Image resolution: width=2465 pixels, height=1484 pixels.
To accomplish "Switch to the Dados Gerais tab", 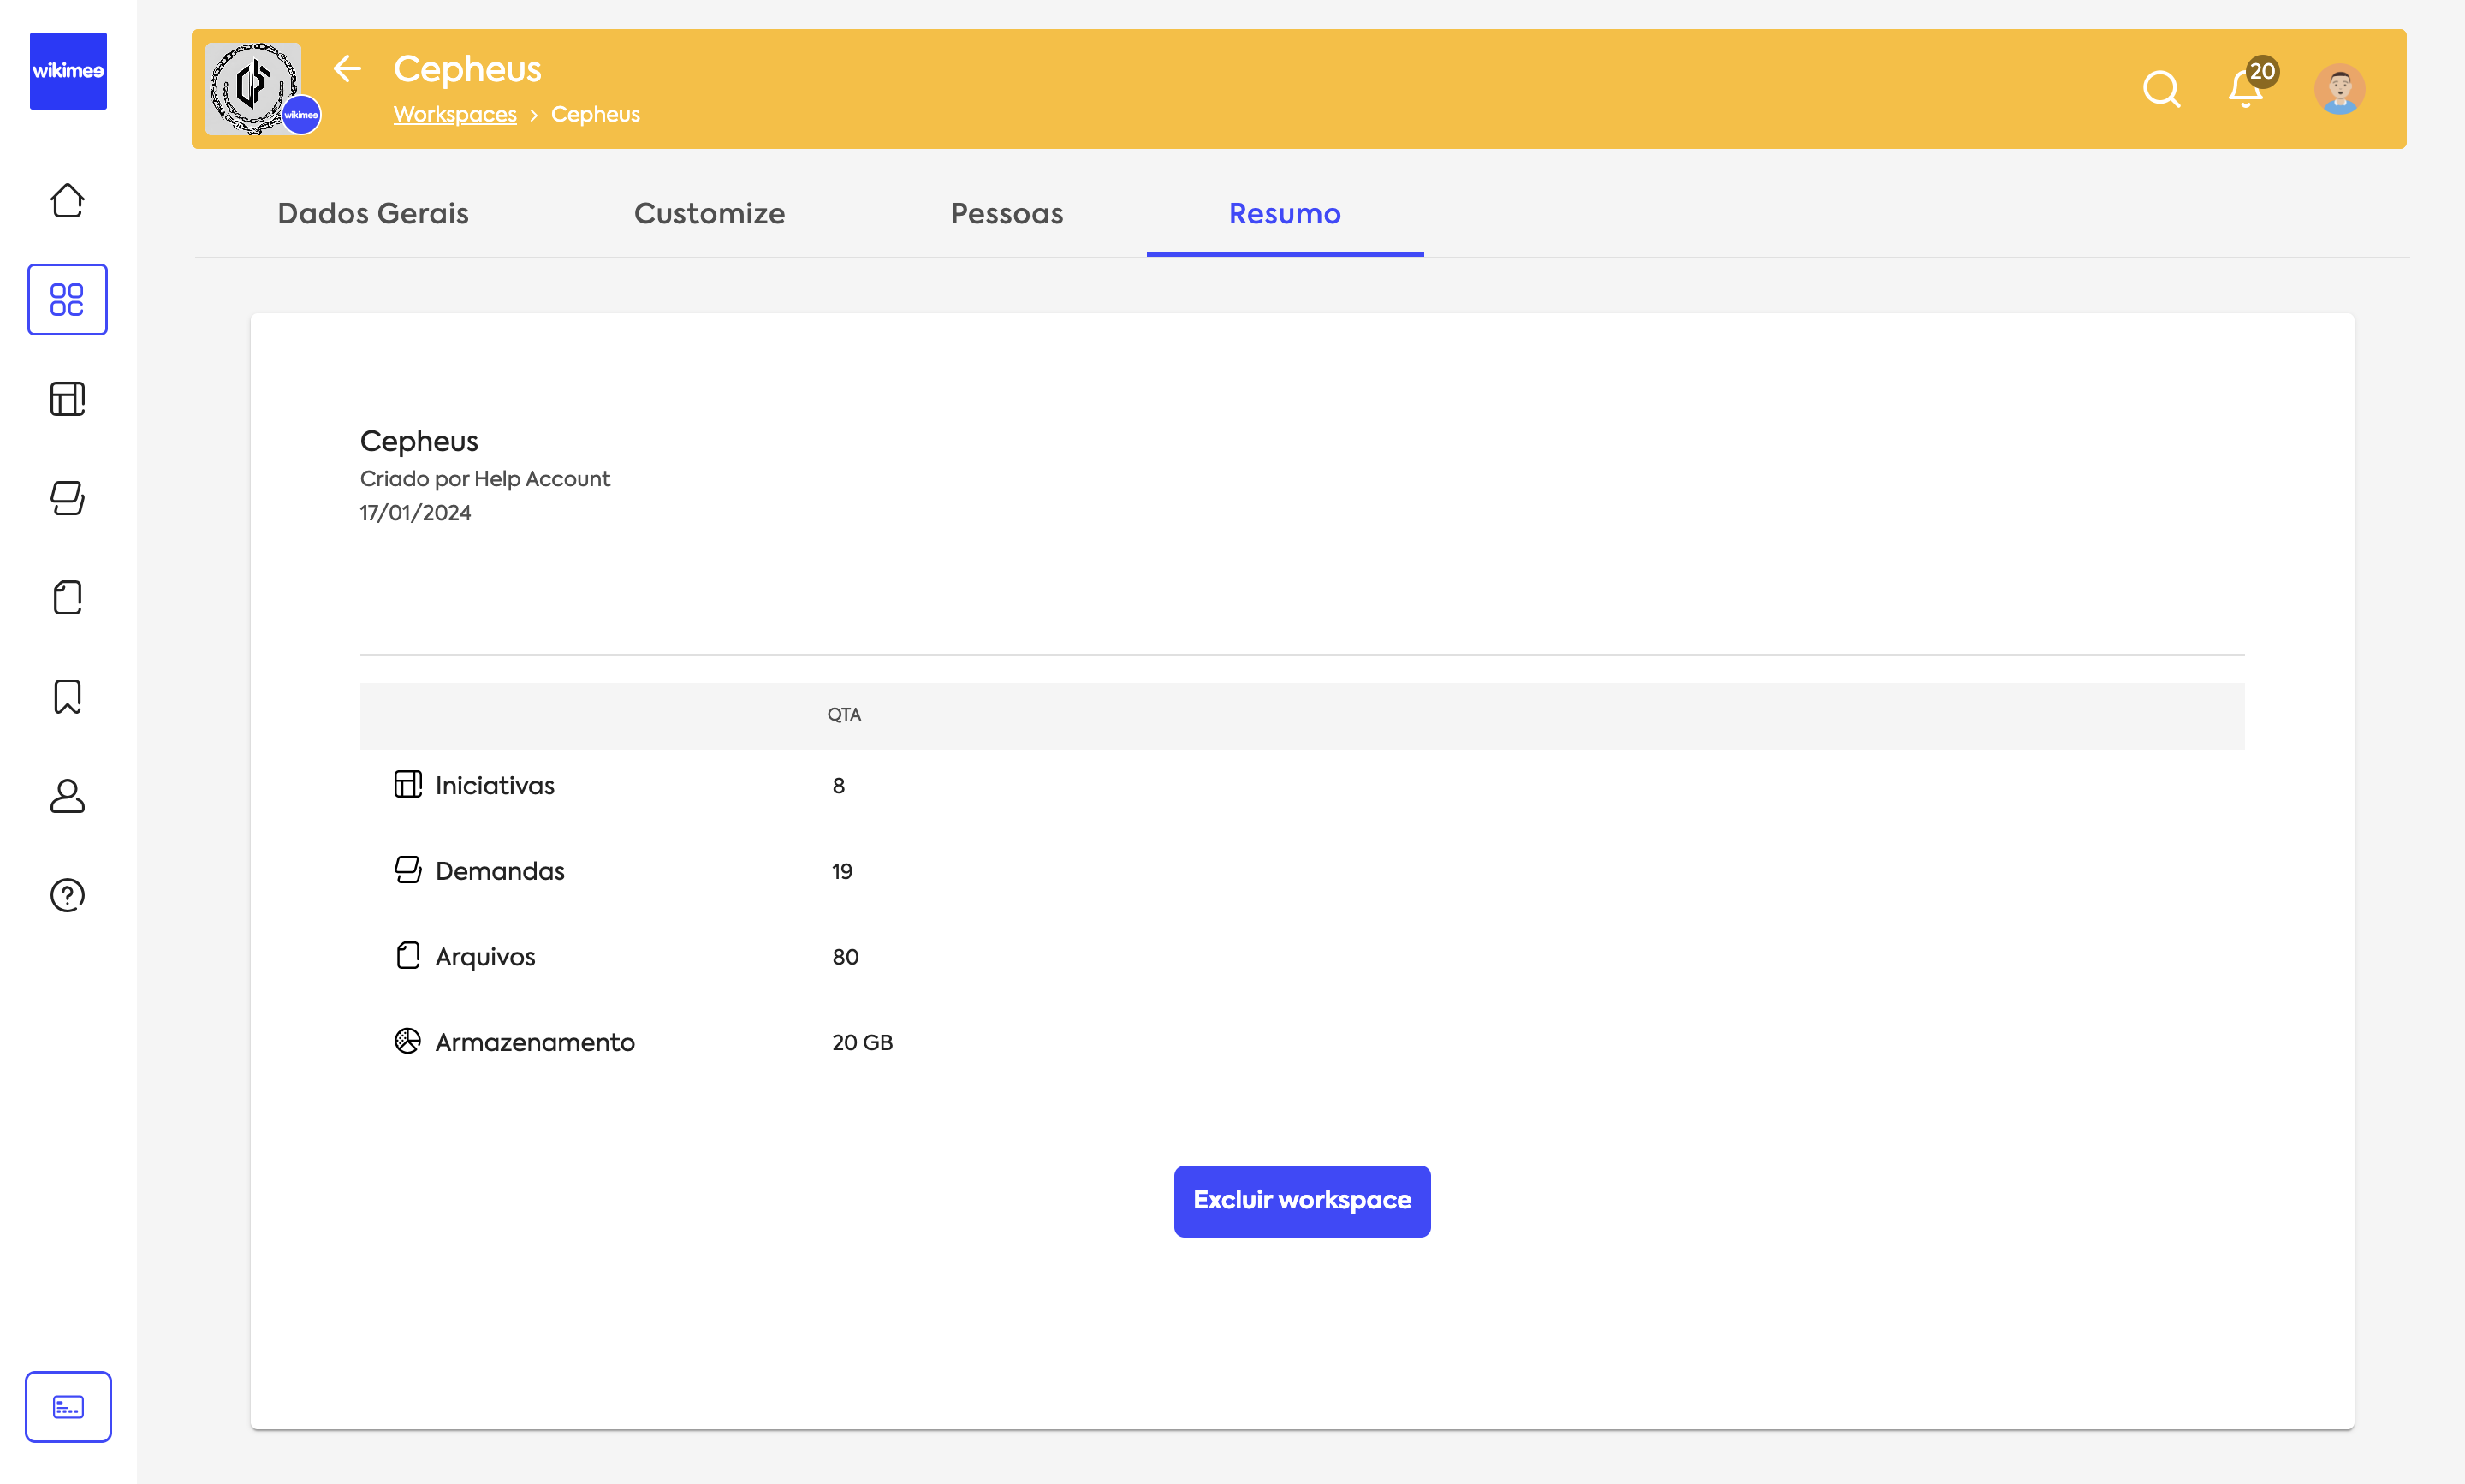I will 373,213.
